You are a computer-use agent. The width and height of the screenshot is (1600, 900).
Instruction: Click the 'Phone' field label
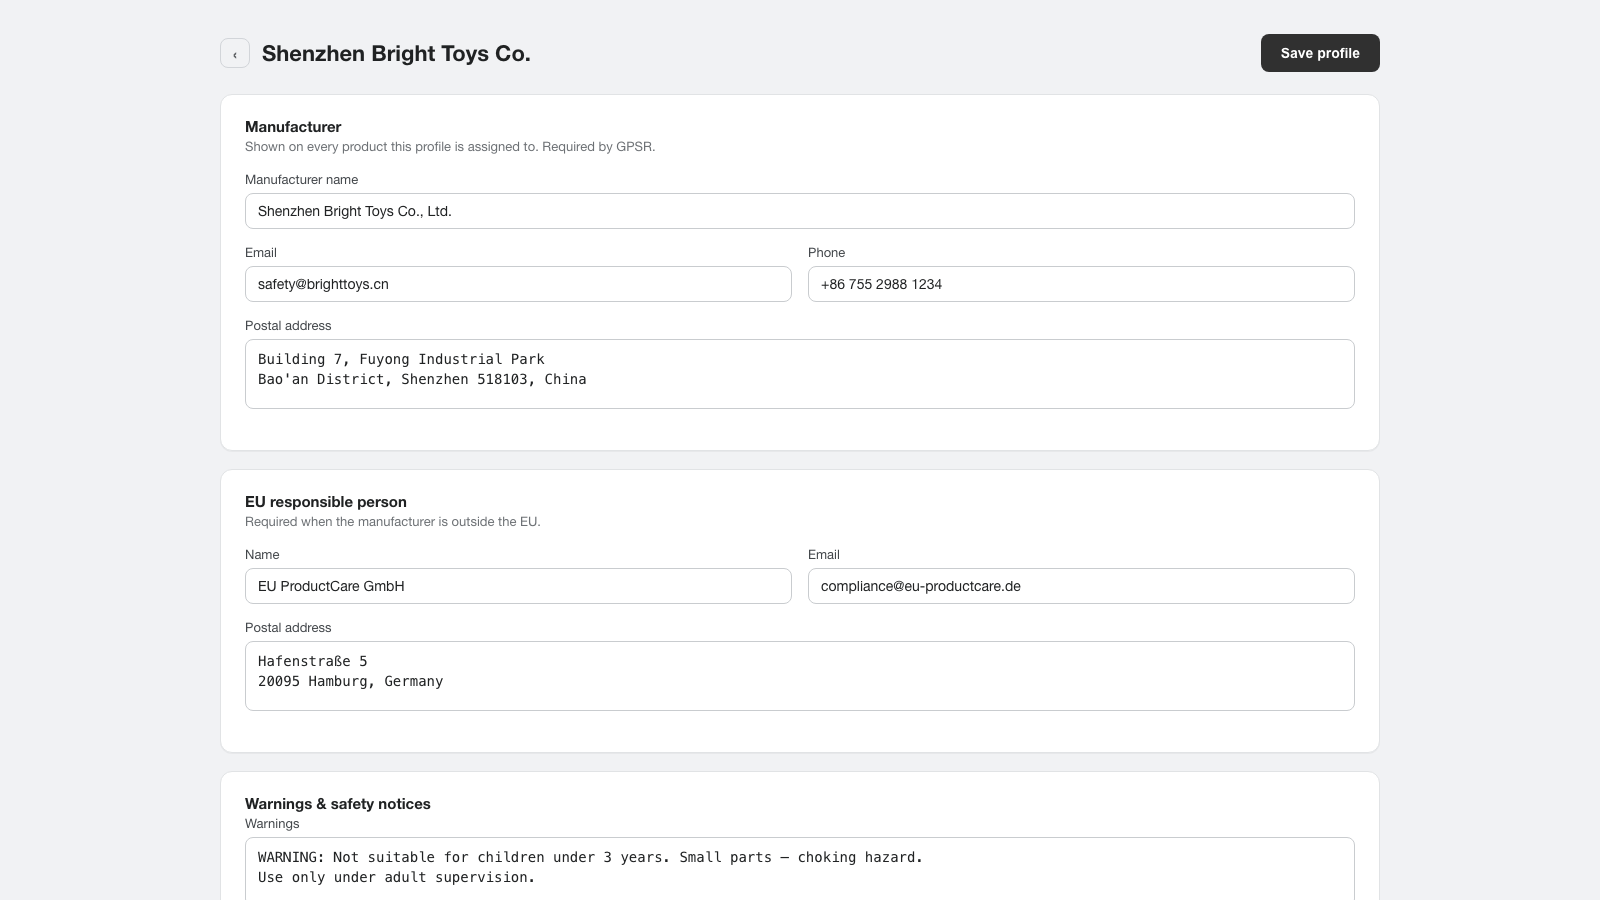[826, 253]
